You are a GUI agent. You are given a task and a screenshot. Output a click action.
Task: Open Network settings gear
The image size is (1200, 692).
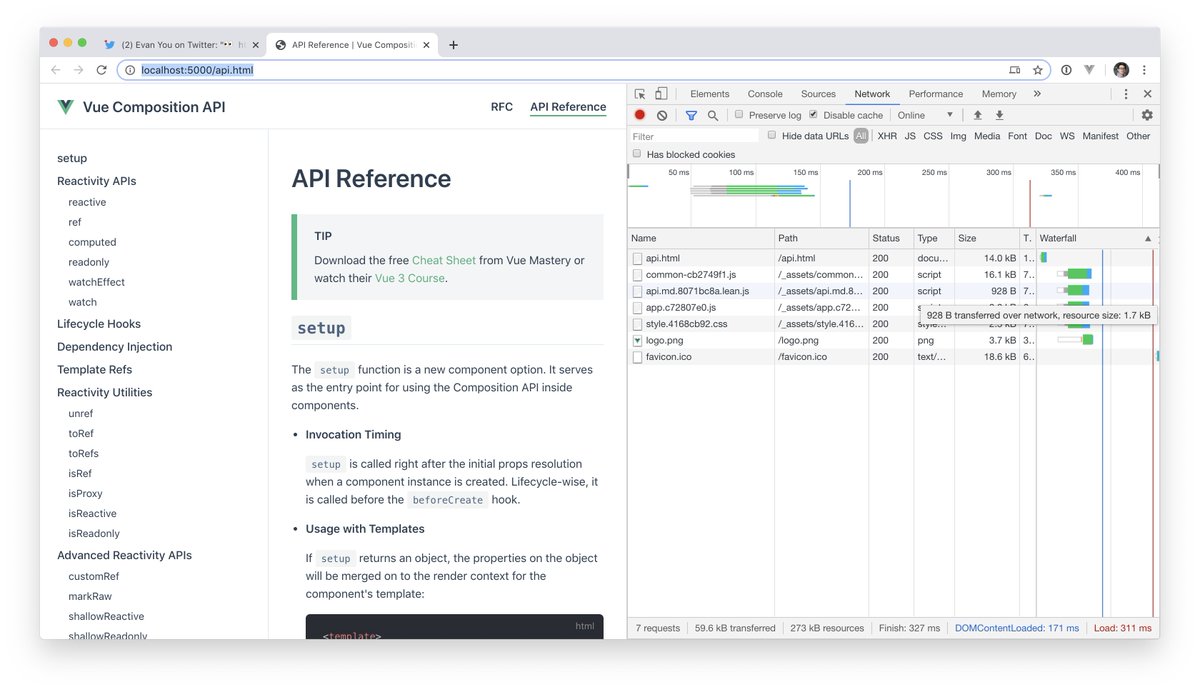(1147, 115)
